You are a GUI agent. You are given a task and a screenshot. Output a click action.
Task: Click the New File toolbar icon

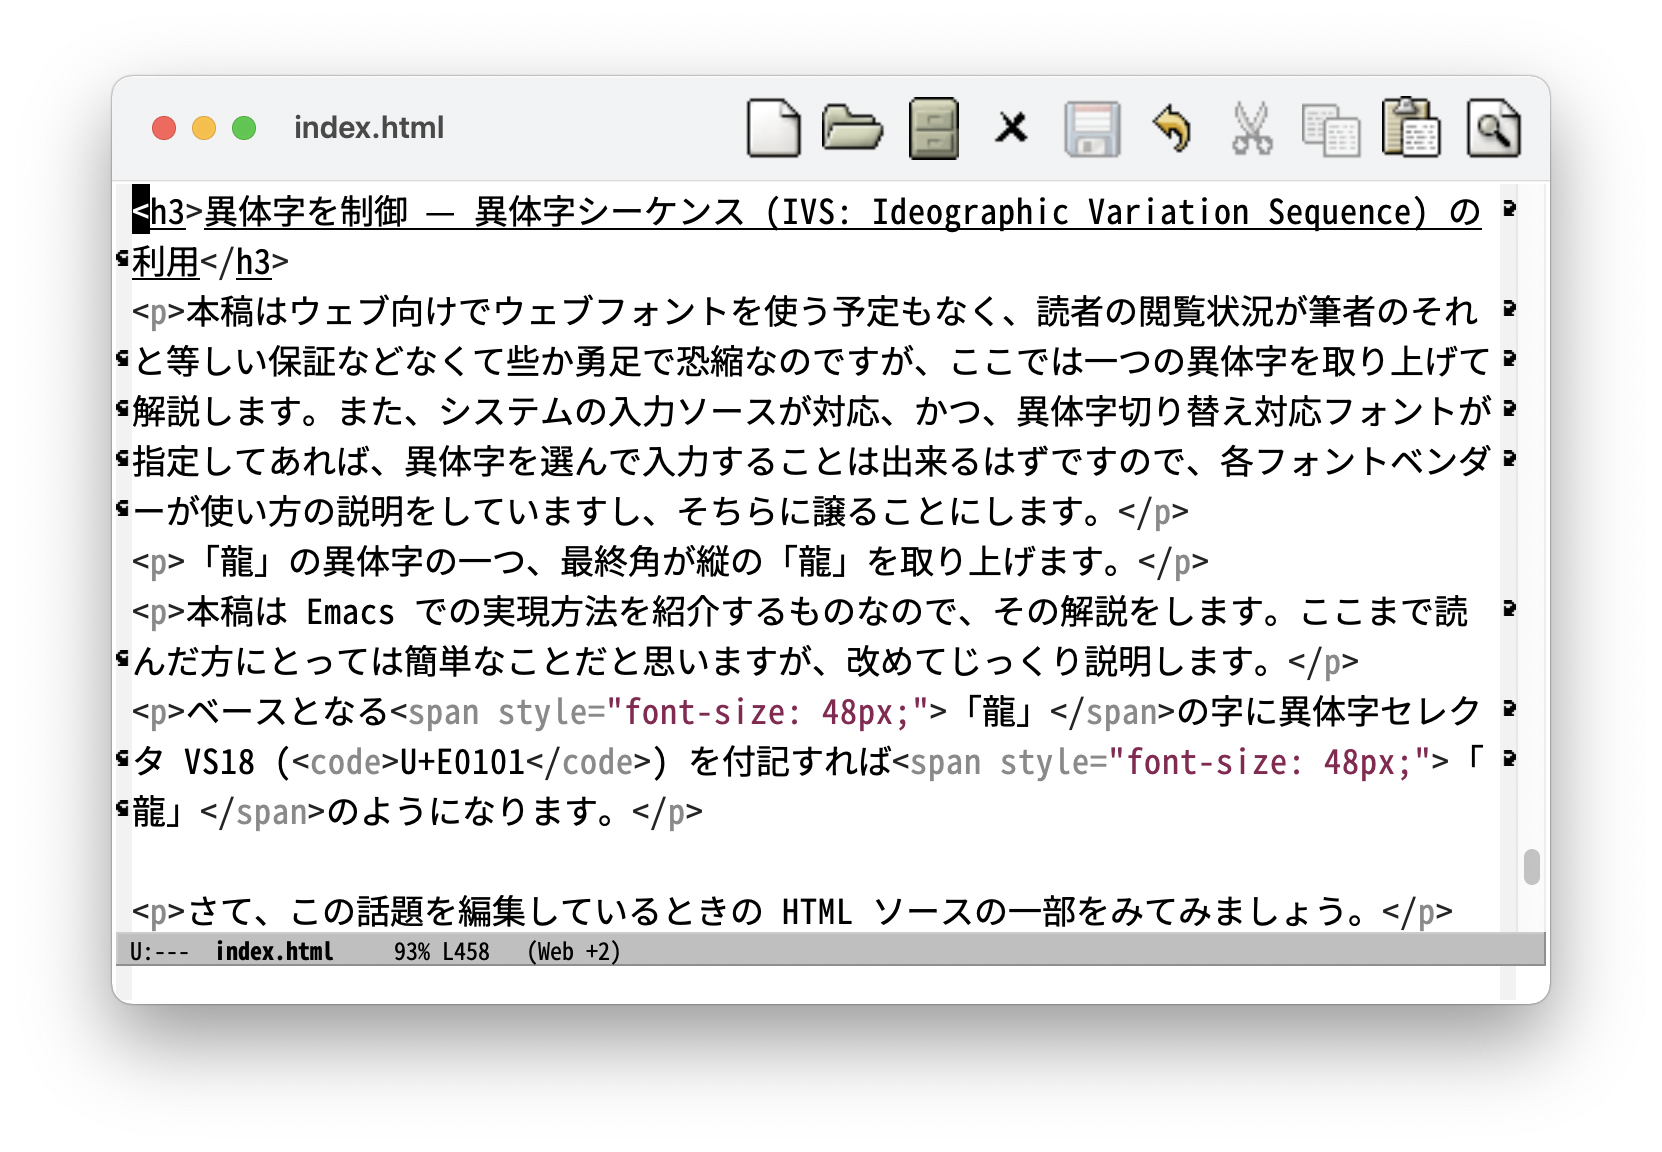click(773, 129)
